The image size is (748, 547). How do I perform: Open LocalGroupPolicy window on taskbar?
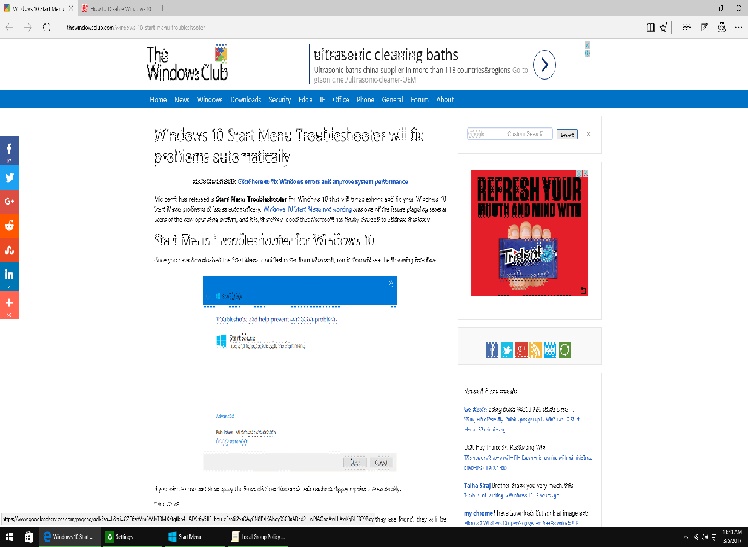point(258,537)
